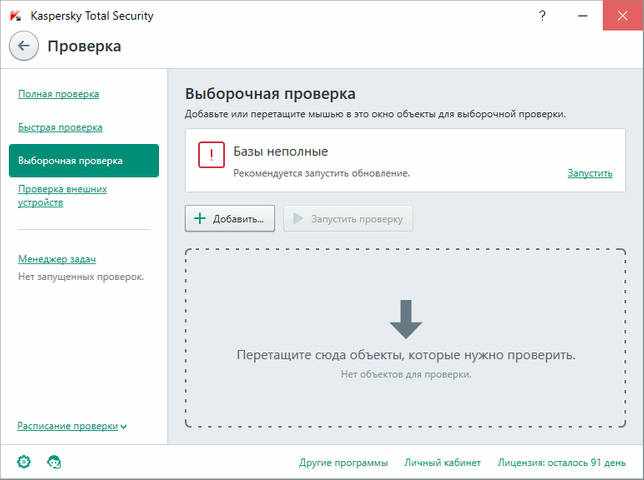
Task: Open settings via the gear icon
Action: [24, 462]
